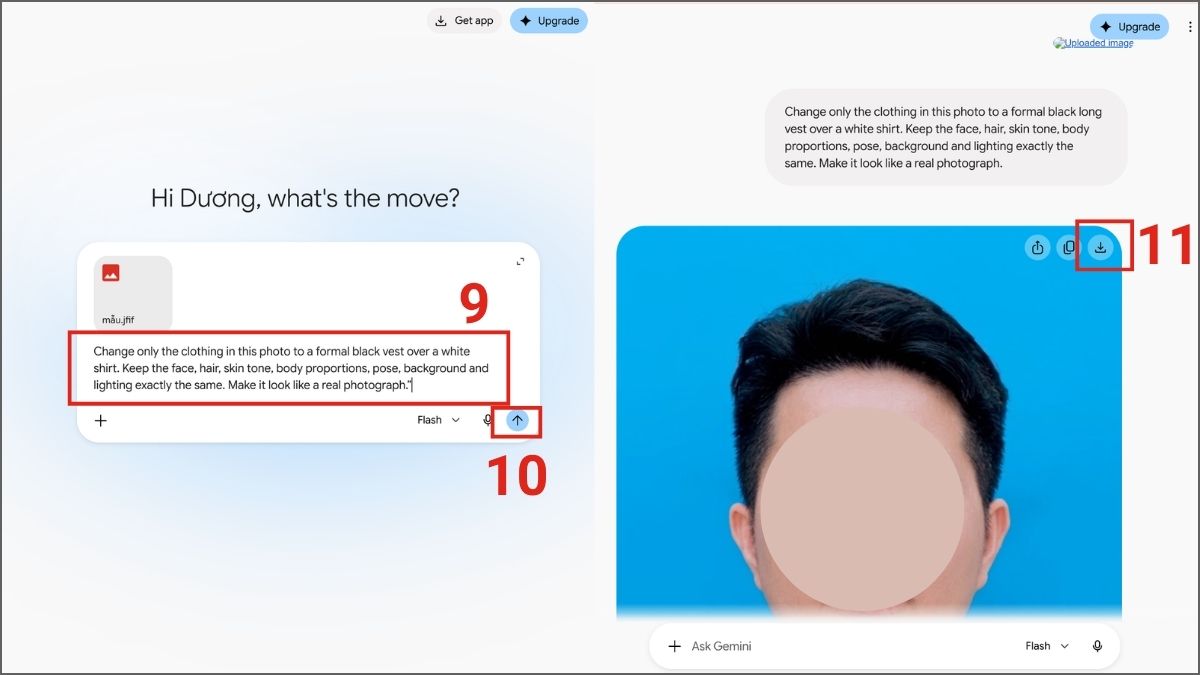Viewport: 1200px width, 675px height.
Task: Open the generated portrait image with the blue background
Action: pos(869,422)
